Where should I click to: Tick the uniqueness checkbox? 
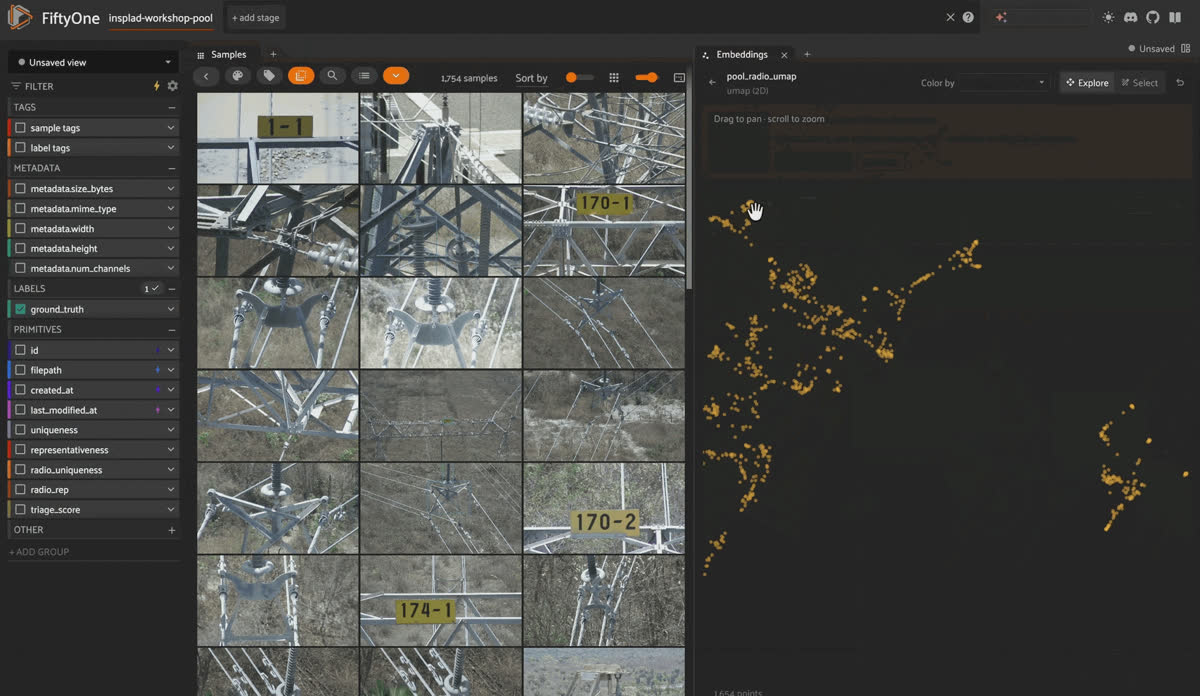tap(21, 430)
